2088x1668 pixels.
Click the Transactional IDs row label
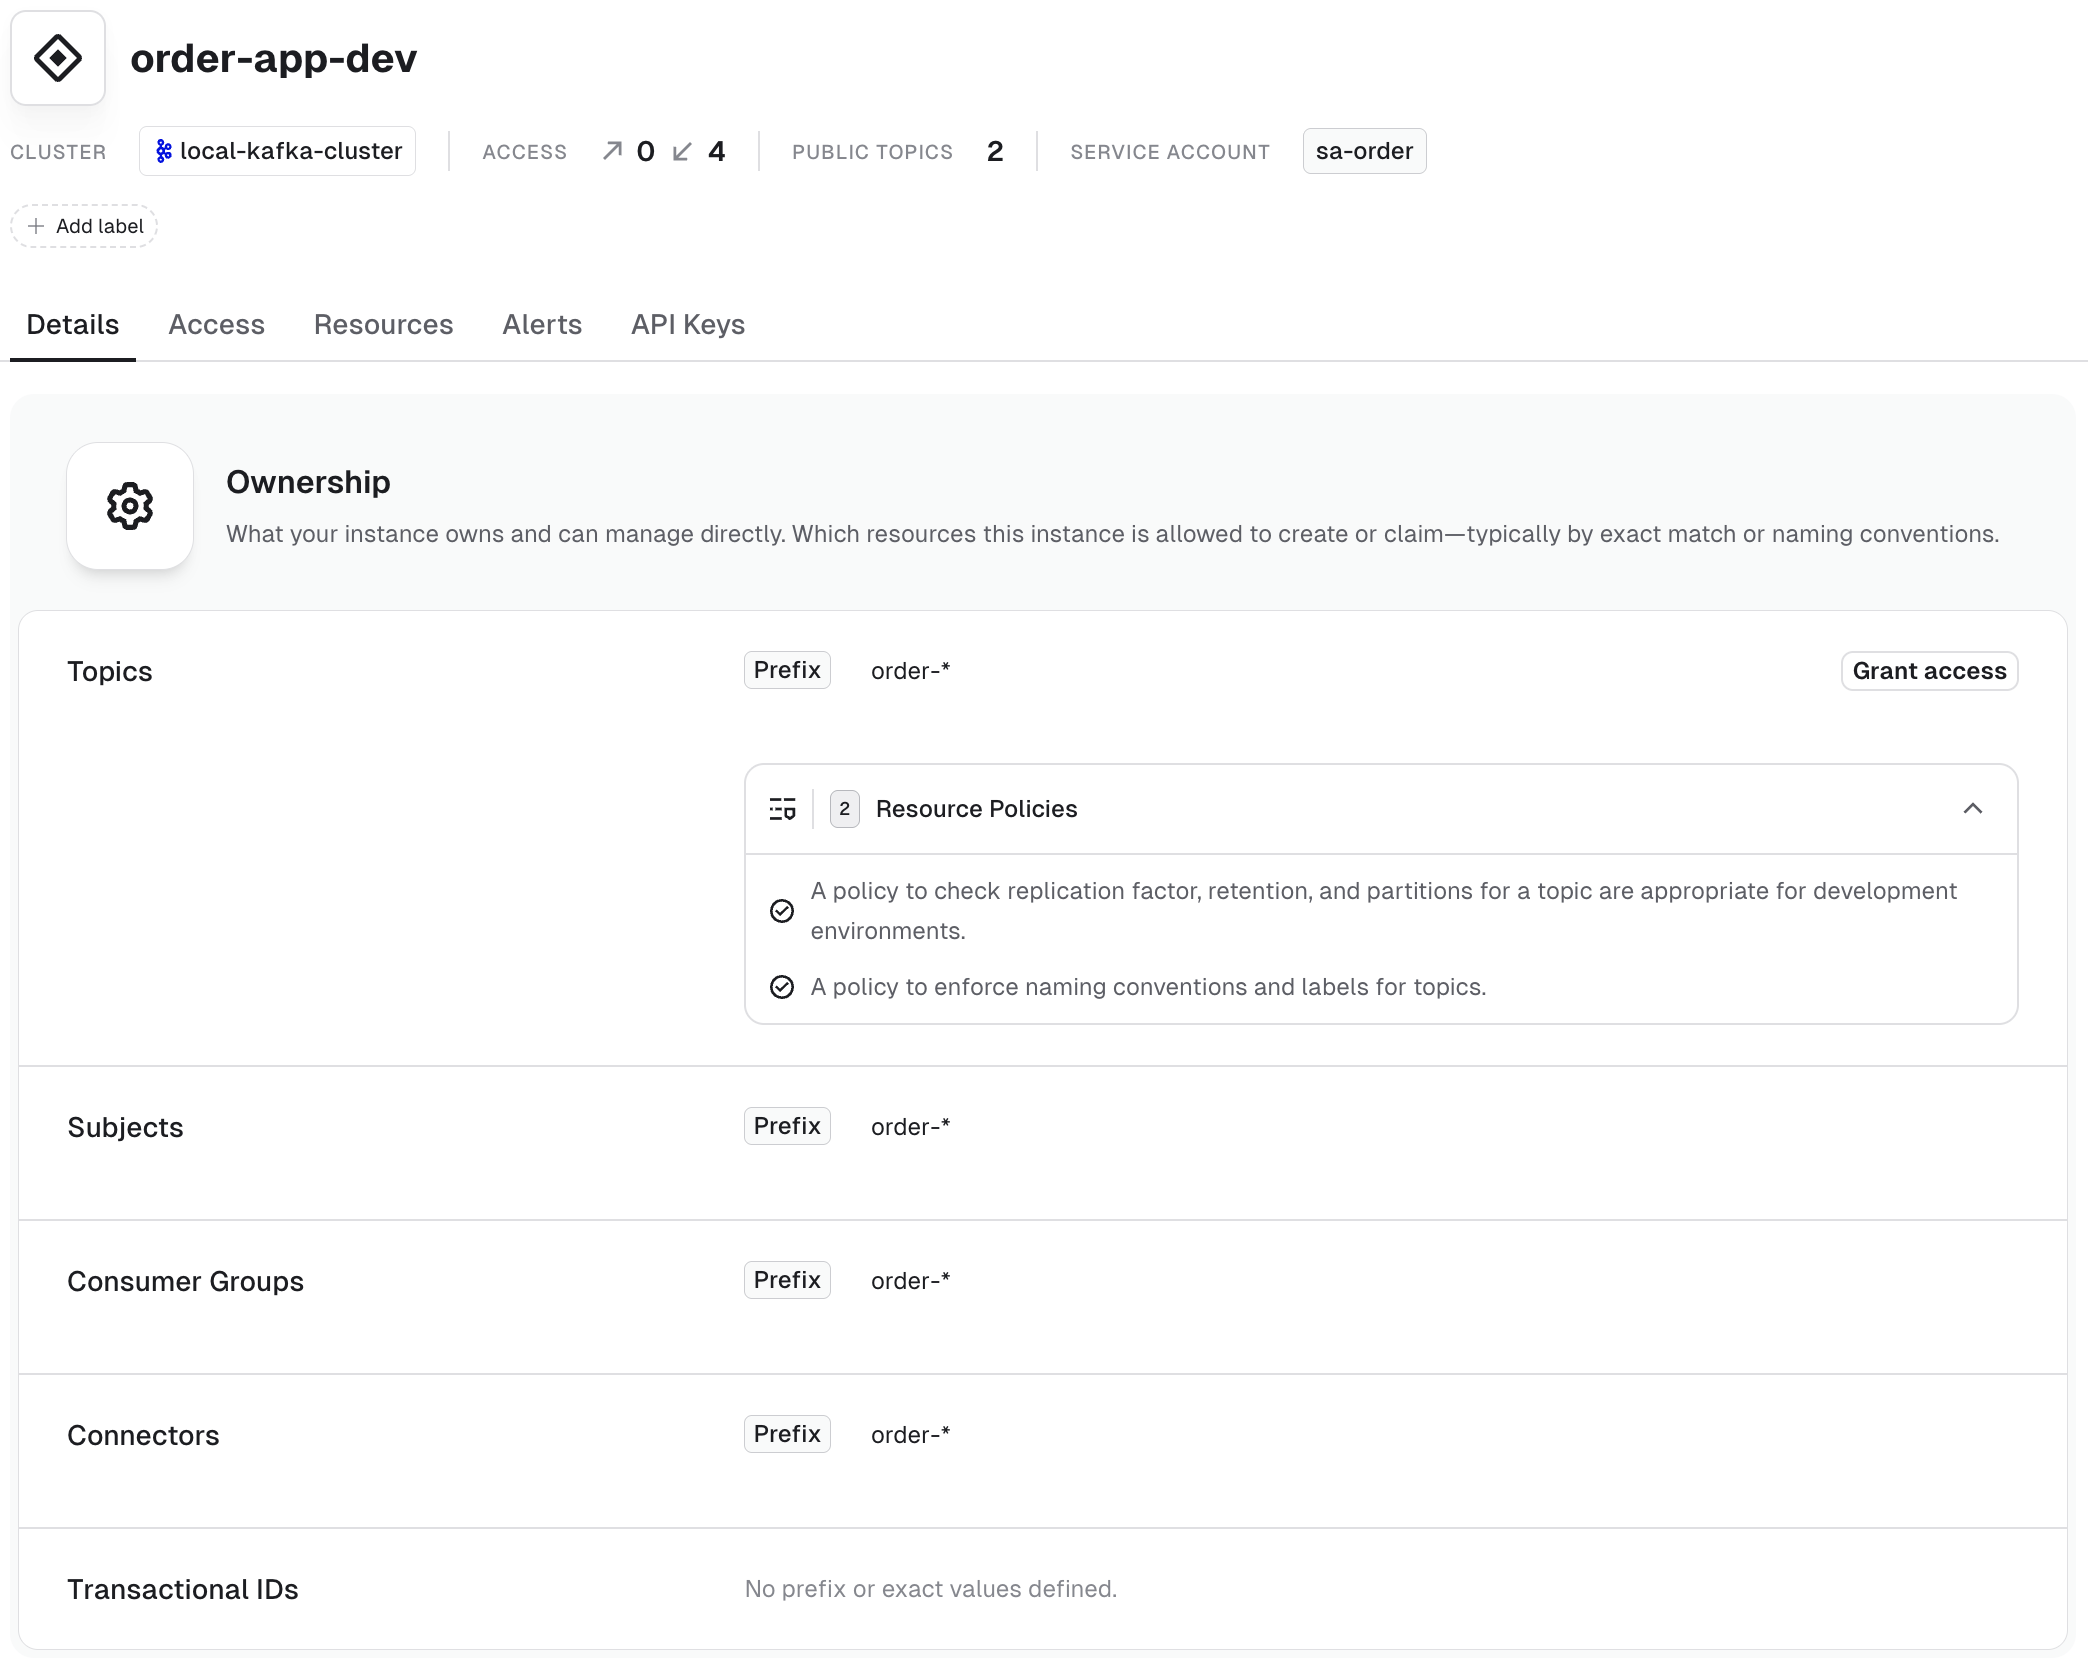pyautogui.click(x=183, y=1589)
